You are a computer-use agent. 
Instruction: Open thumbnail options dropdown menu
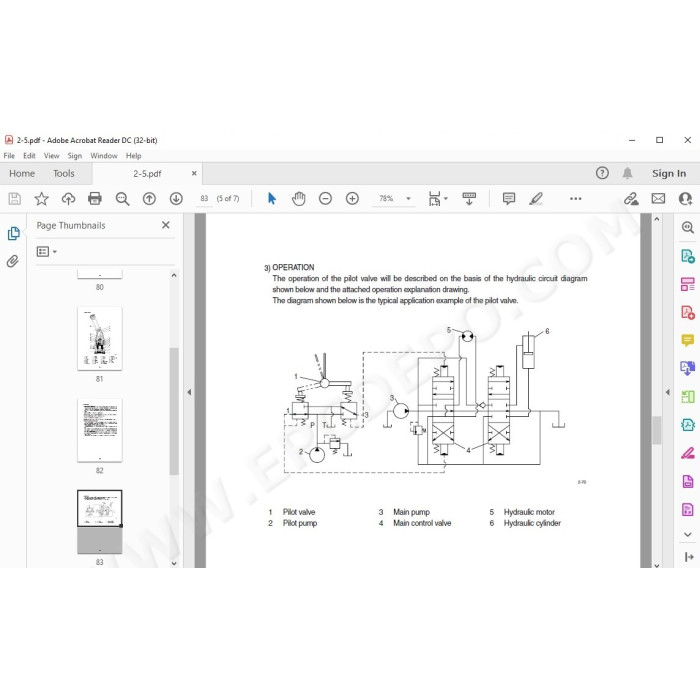pyautogui.click(x=47, y=252)
